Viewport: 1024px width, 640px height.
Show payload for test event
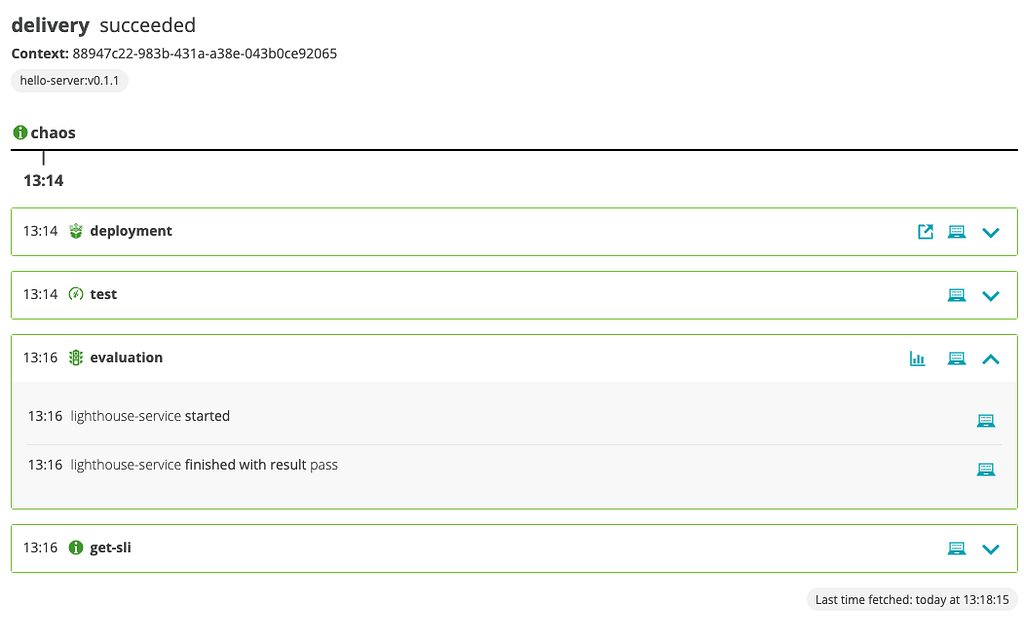[957, 295]
